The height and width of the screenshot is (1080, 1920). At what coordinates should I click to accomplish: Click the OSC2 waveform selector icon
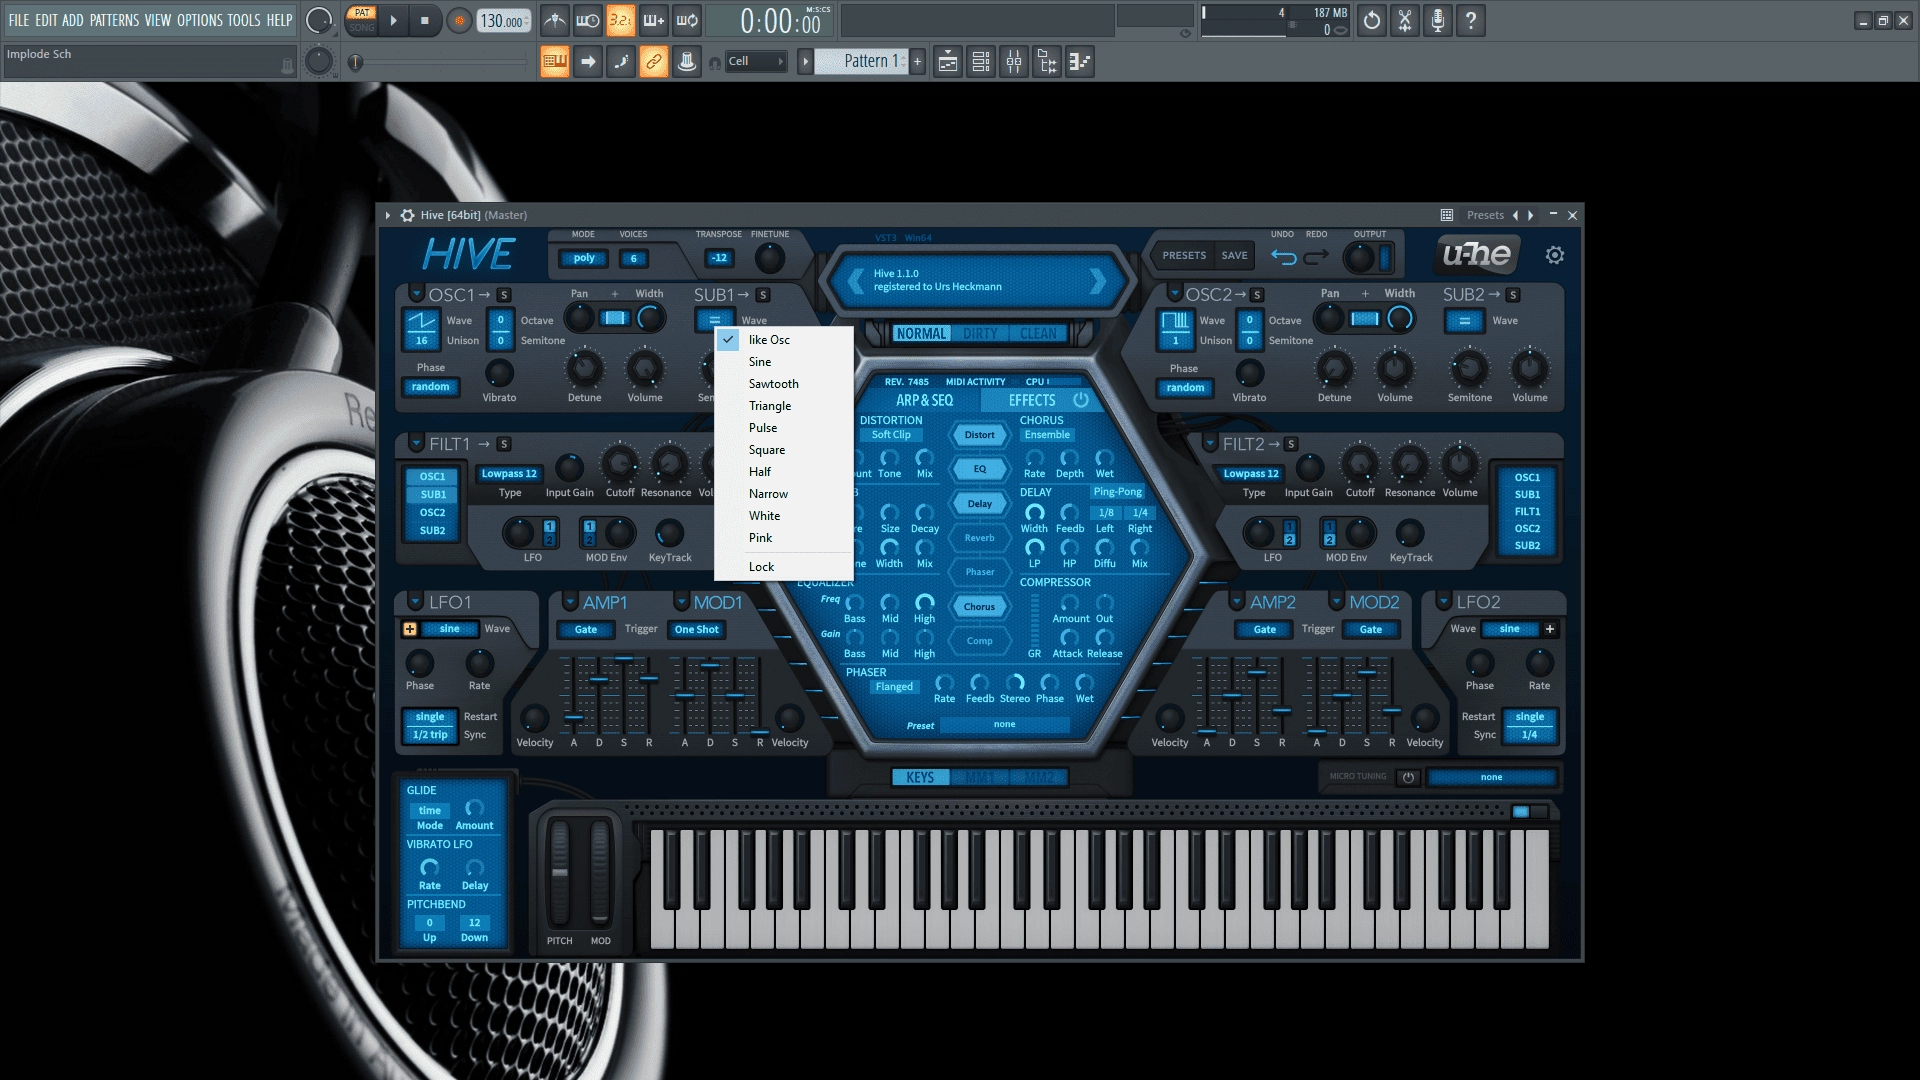tap(1176, 320)
